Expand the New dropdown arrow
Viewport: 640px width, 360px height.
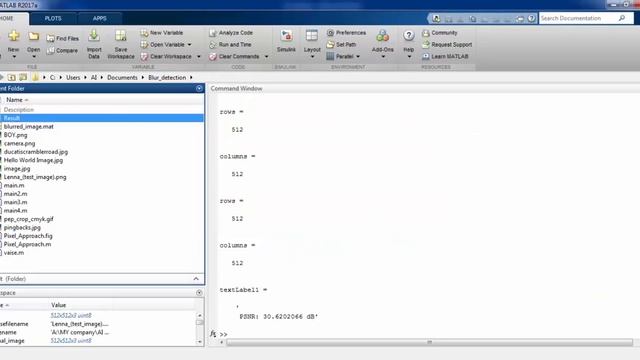[13, 57]
